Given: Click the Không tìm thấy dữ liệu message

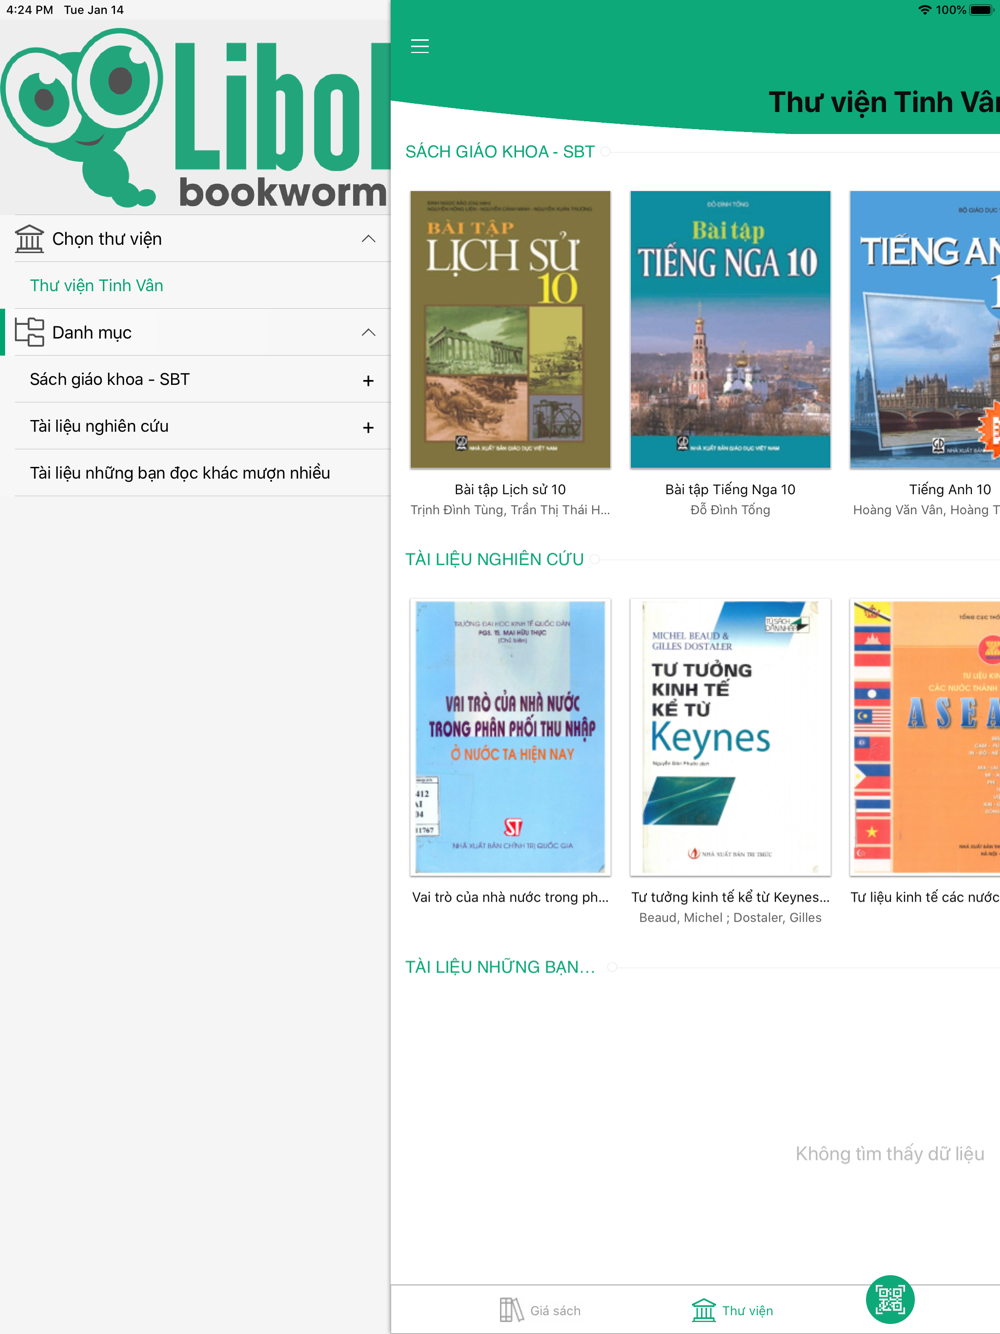Looking at the screenshot, I should [x=890, y=1154].
